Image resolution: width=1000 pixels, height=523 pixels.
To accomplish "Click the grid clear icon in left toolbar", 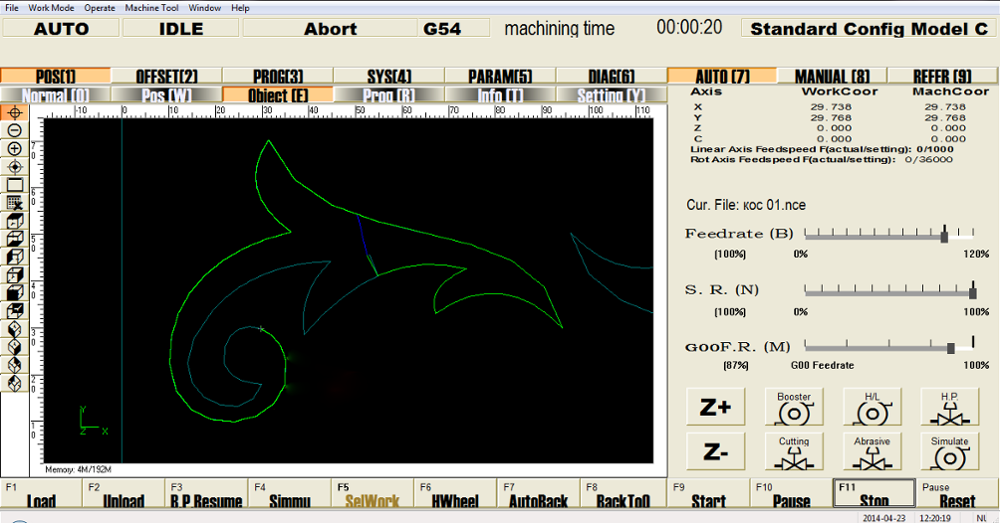I will click(x=15, y=202).
